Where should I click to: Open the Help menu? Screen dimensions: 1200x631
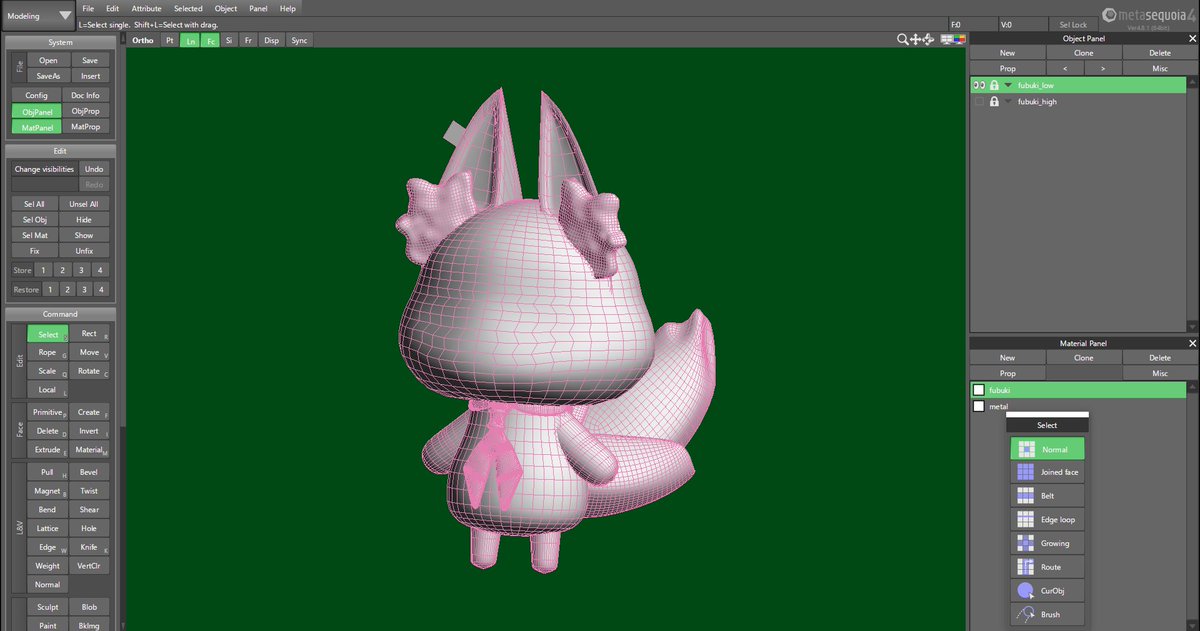(288, 8)
